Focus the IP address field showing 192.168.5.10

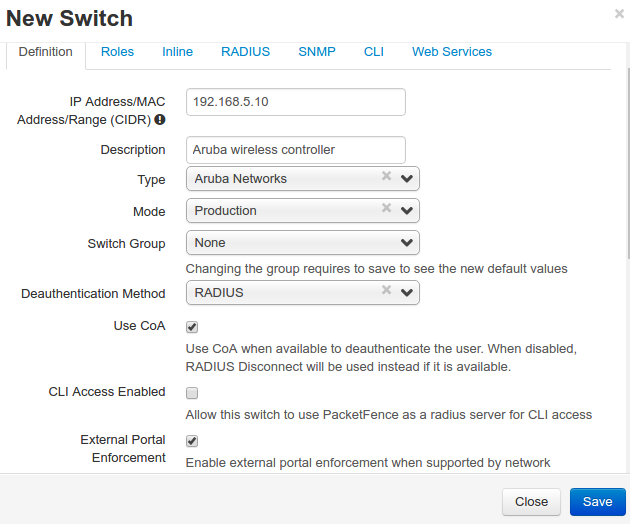click(x=296, y=102)
